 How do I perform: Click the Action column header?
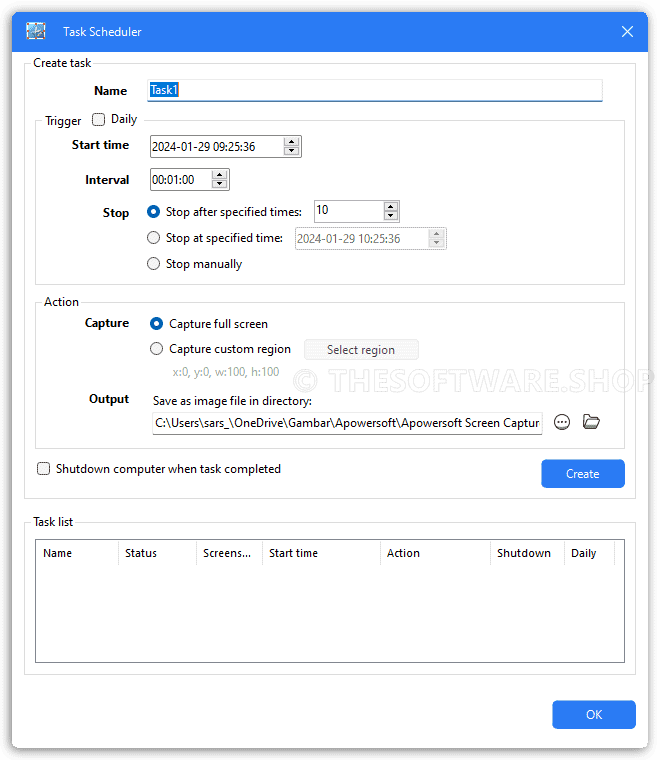pos(436,553)
